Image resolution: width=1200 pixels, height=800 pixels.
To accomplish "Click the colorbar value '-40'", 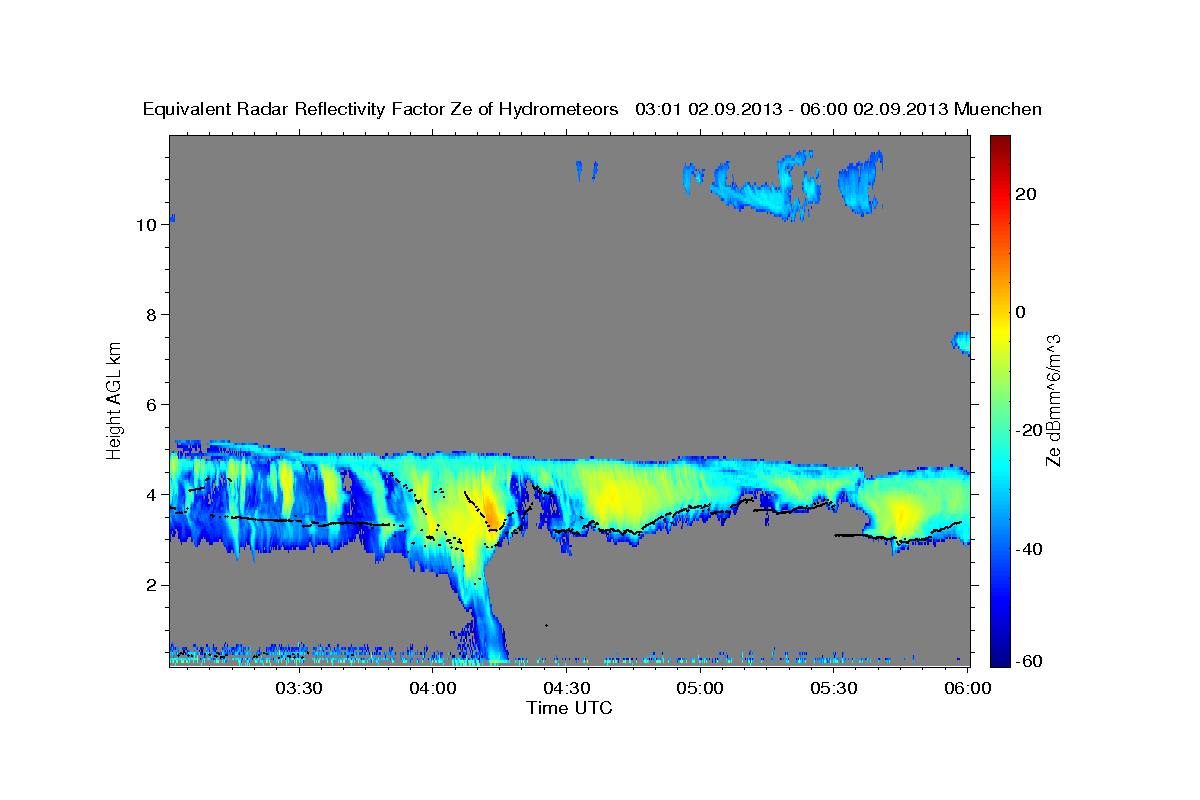I will pyautogui.click(x=1028, y=549).
